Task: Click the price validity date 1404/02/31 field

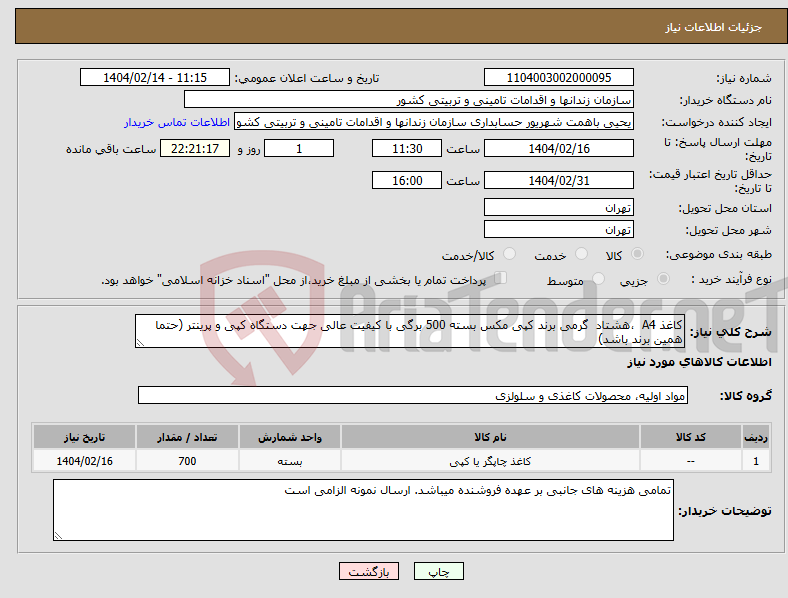Action: (558, 180)
